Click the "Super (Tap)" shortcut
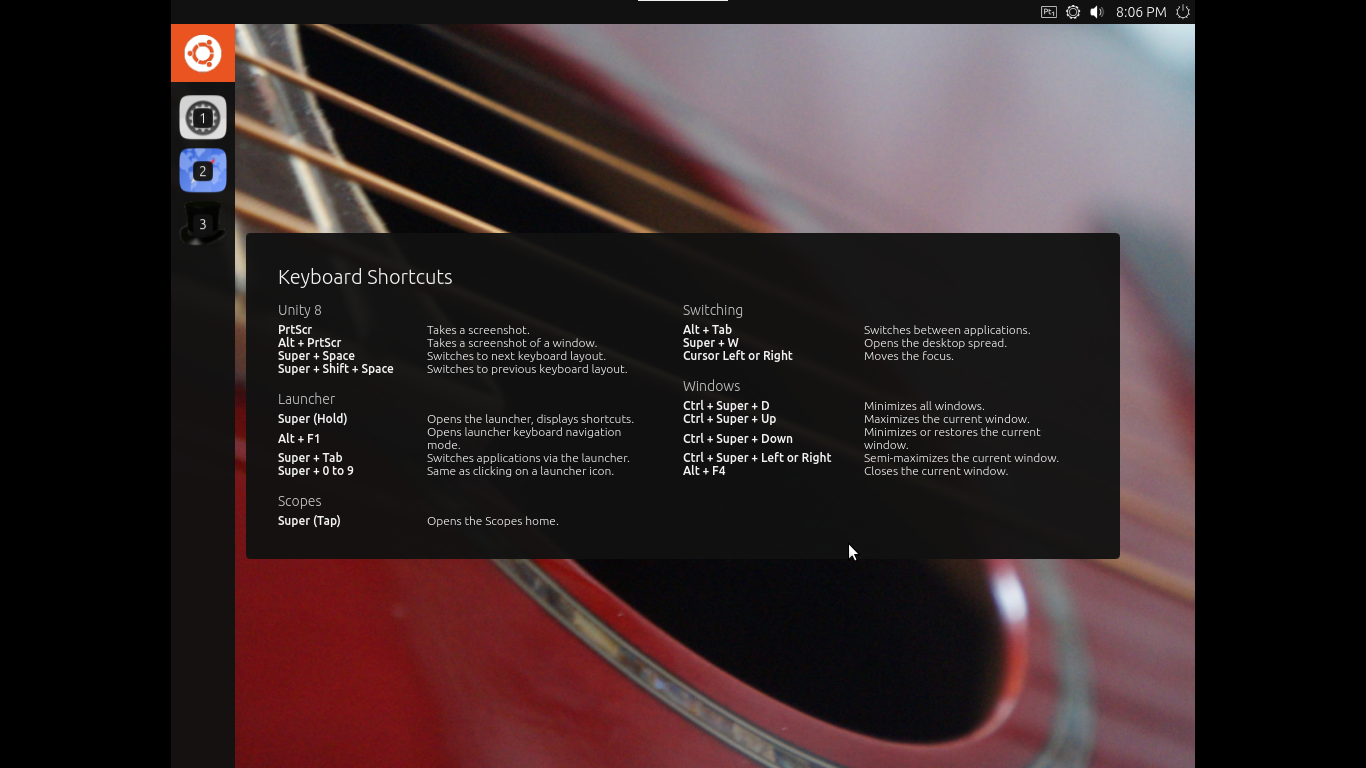 [x=309, y=521]
